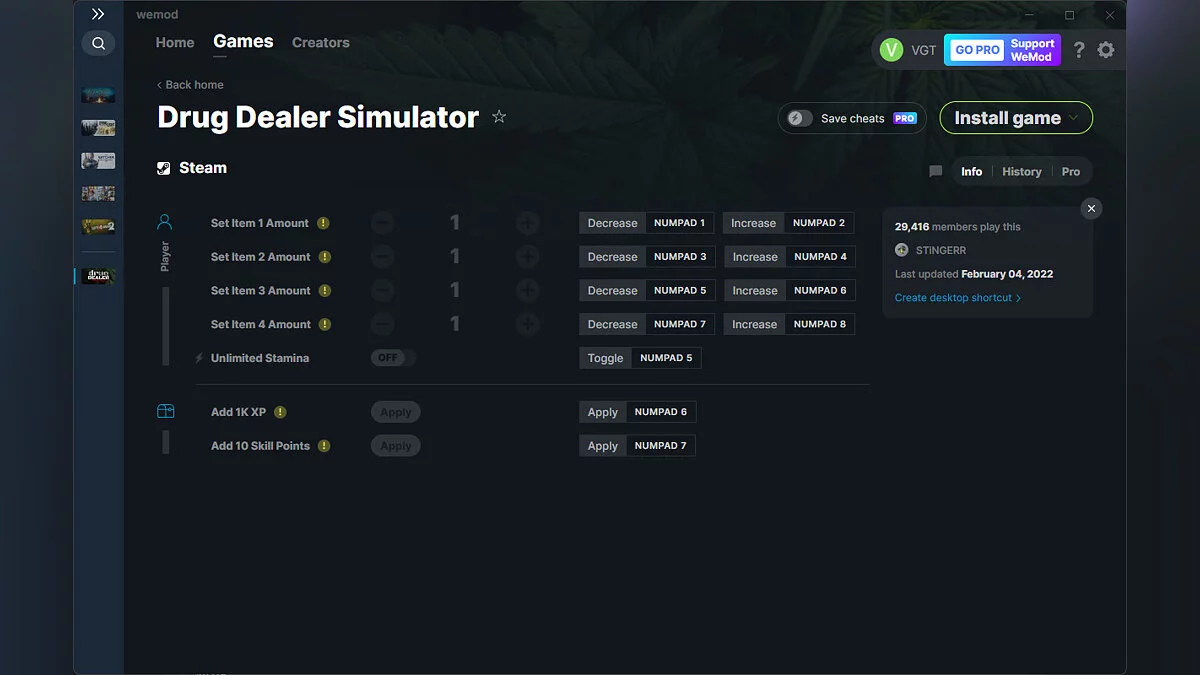Show info icon for Set Item 3 Amount
Image resolution: width=1200 pixels, height=675 pixels.
click(x=325, y=291)
